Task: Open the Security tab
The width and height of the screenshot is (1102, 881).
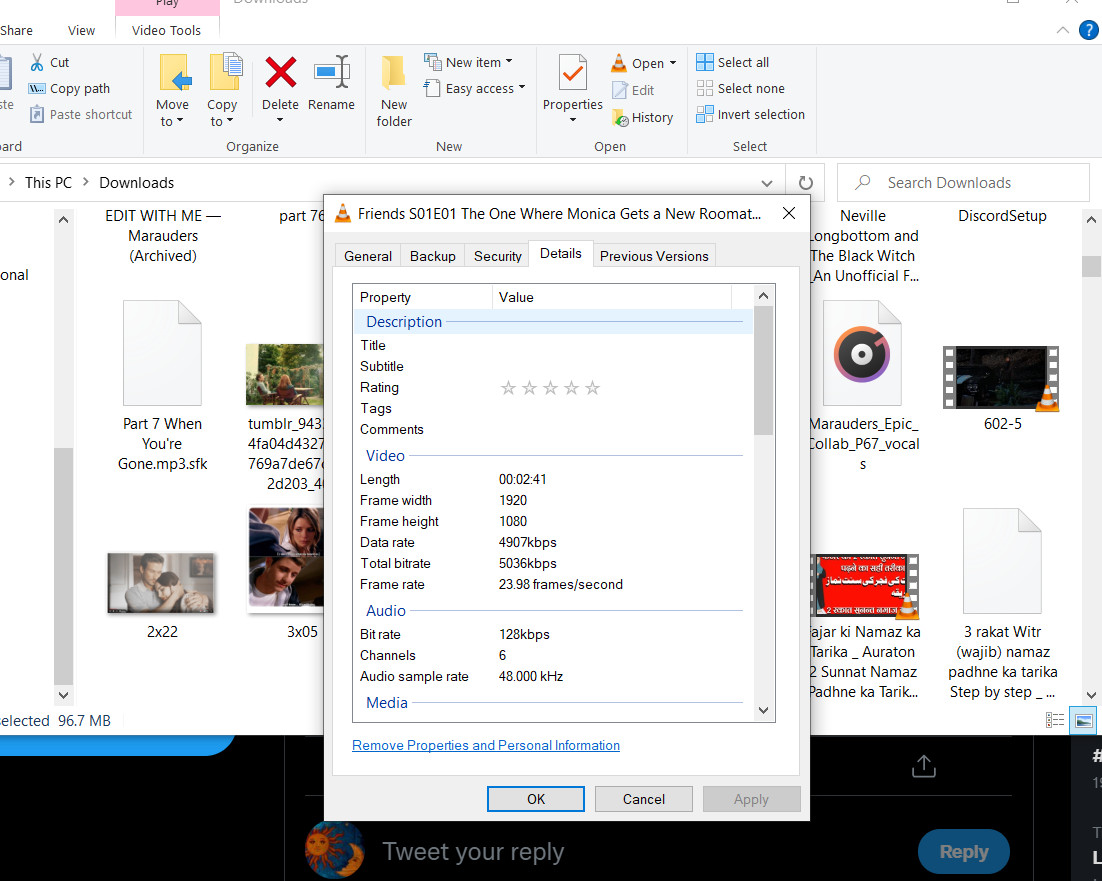Action: point(498,256)
